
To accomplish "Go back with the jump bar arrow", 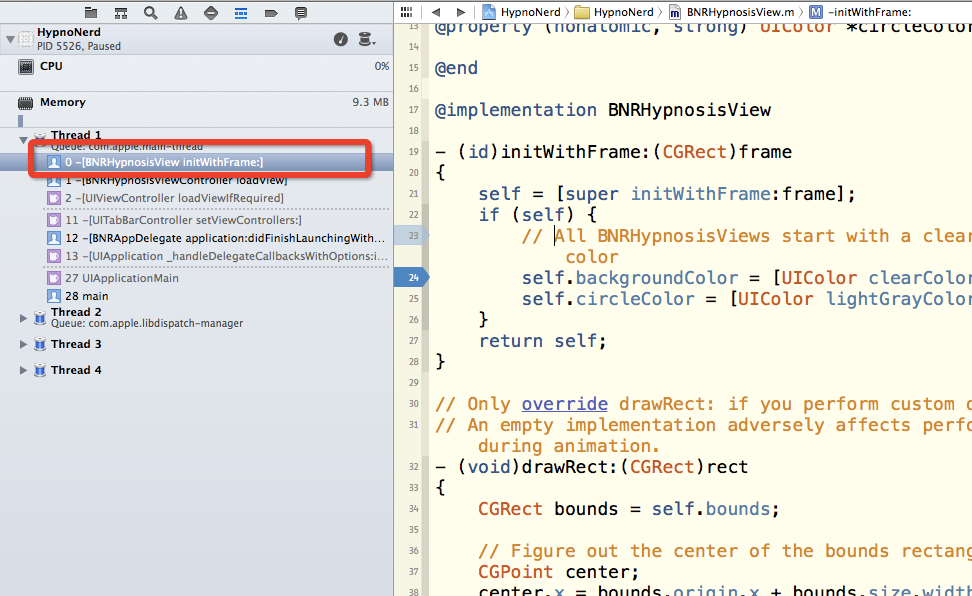I will pyautogui.click(x=436, y=12).
